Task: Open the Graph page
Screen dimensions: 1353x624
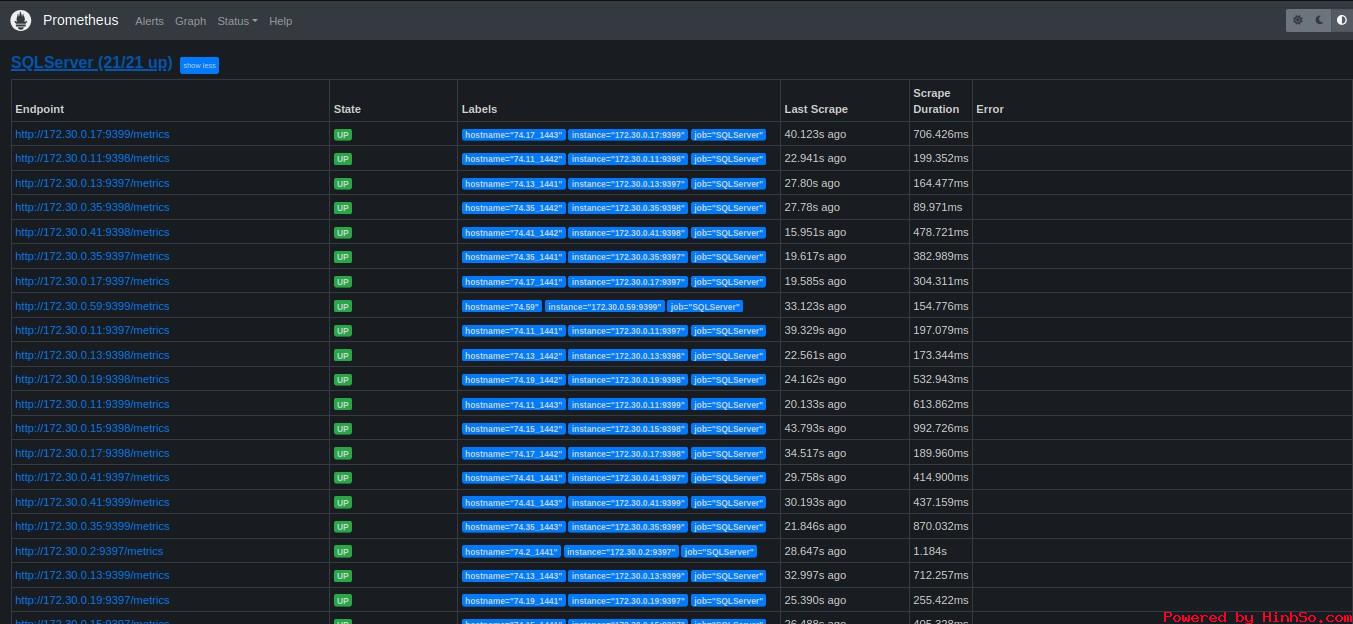Action: click(190, 21)
